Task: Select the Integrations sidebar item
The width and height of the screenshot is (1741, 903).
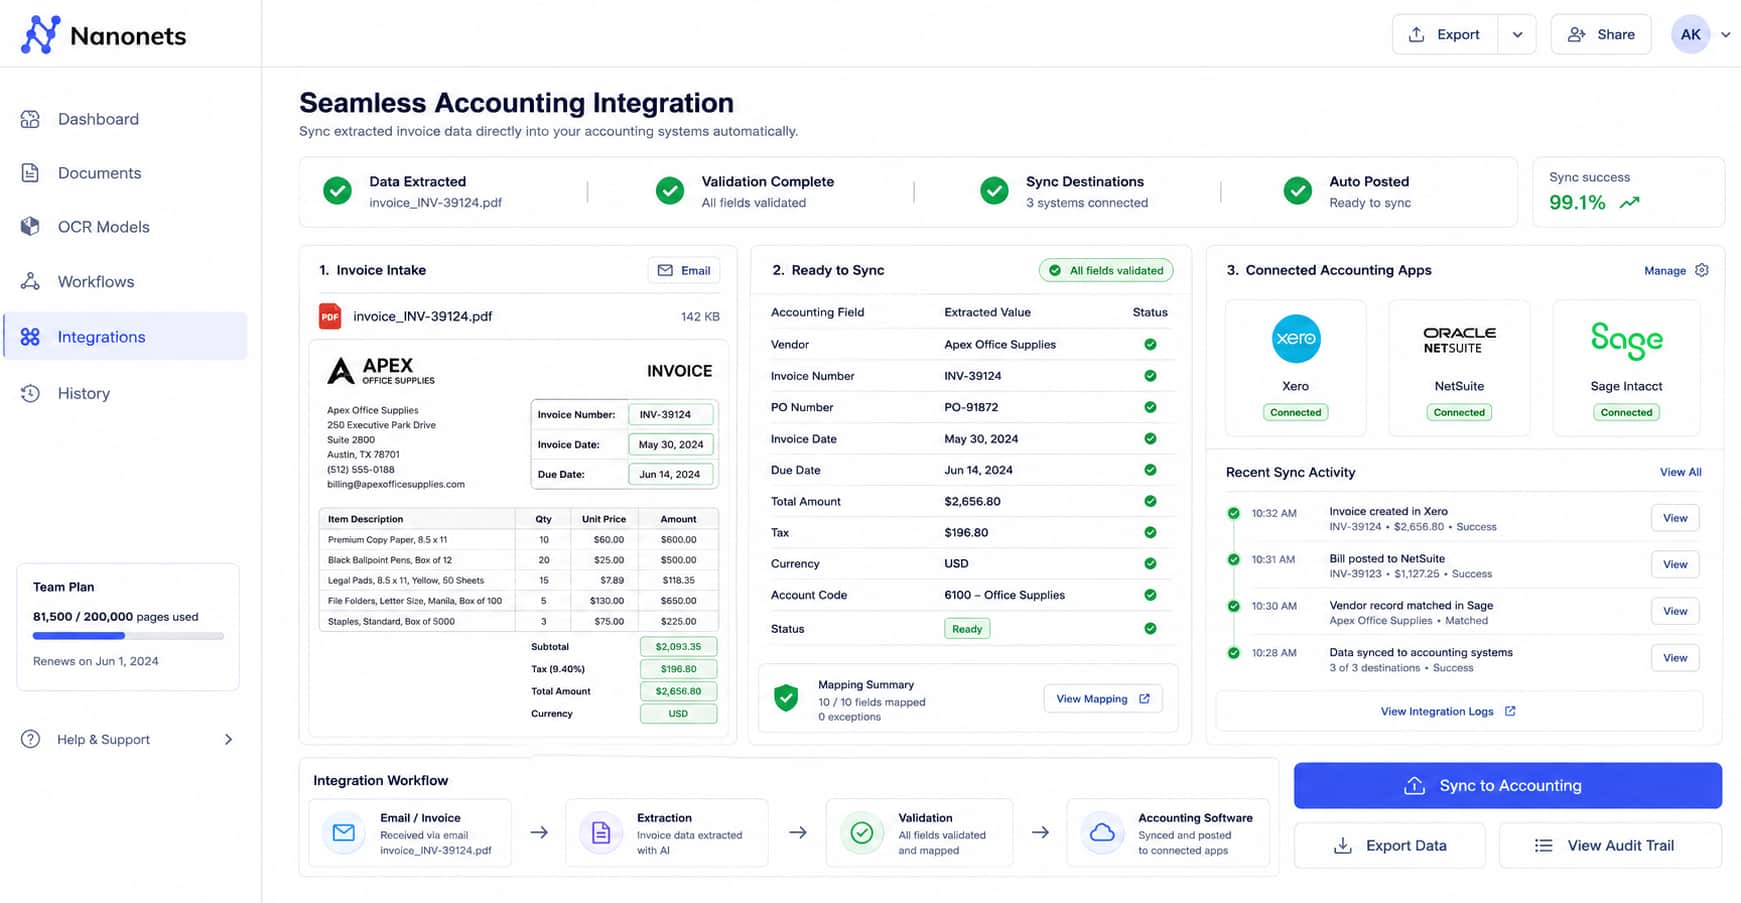Action: [126, 337]
